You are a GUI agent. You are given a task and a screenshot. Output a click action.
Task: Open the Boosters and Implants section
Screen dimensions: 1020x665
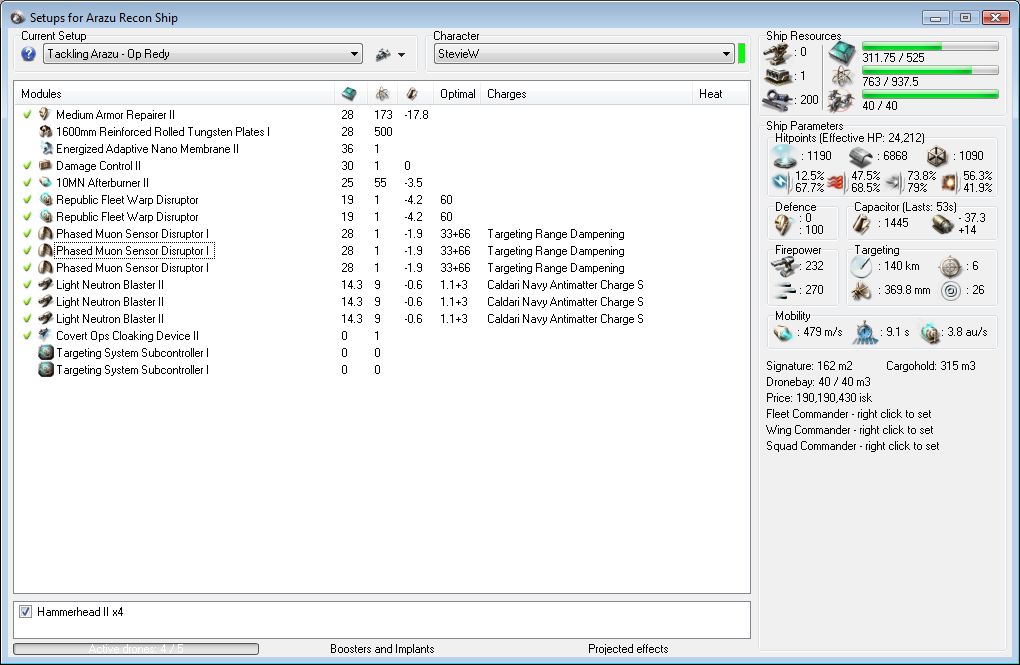tap(382, 649)
